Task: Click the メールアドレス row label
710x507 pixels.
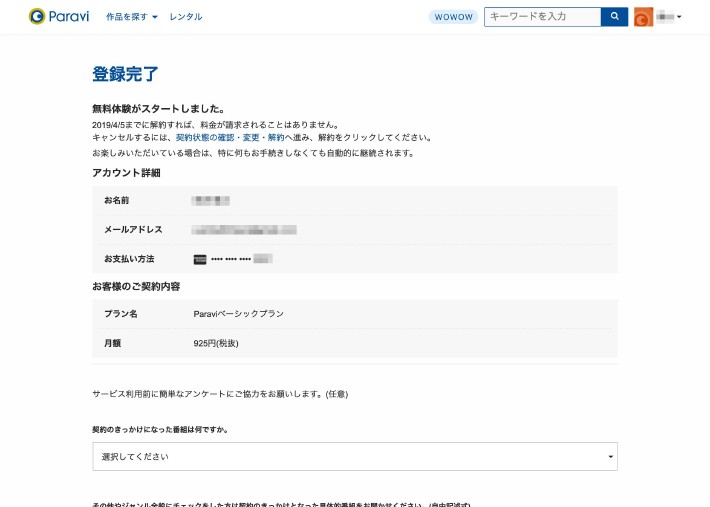Action: click(133, 230)
